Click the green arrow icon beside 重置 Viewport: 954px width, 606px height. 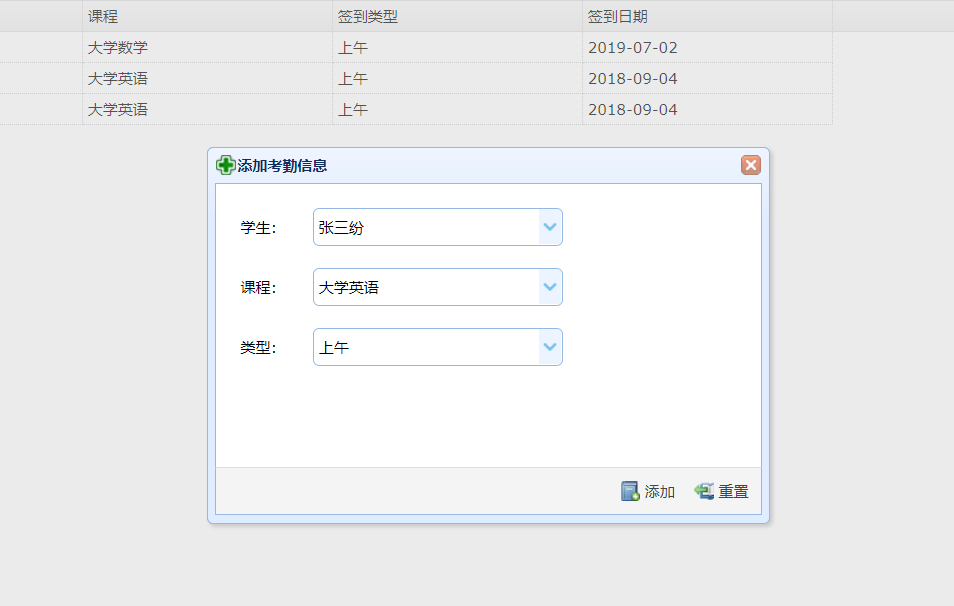tap(704, 491)
